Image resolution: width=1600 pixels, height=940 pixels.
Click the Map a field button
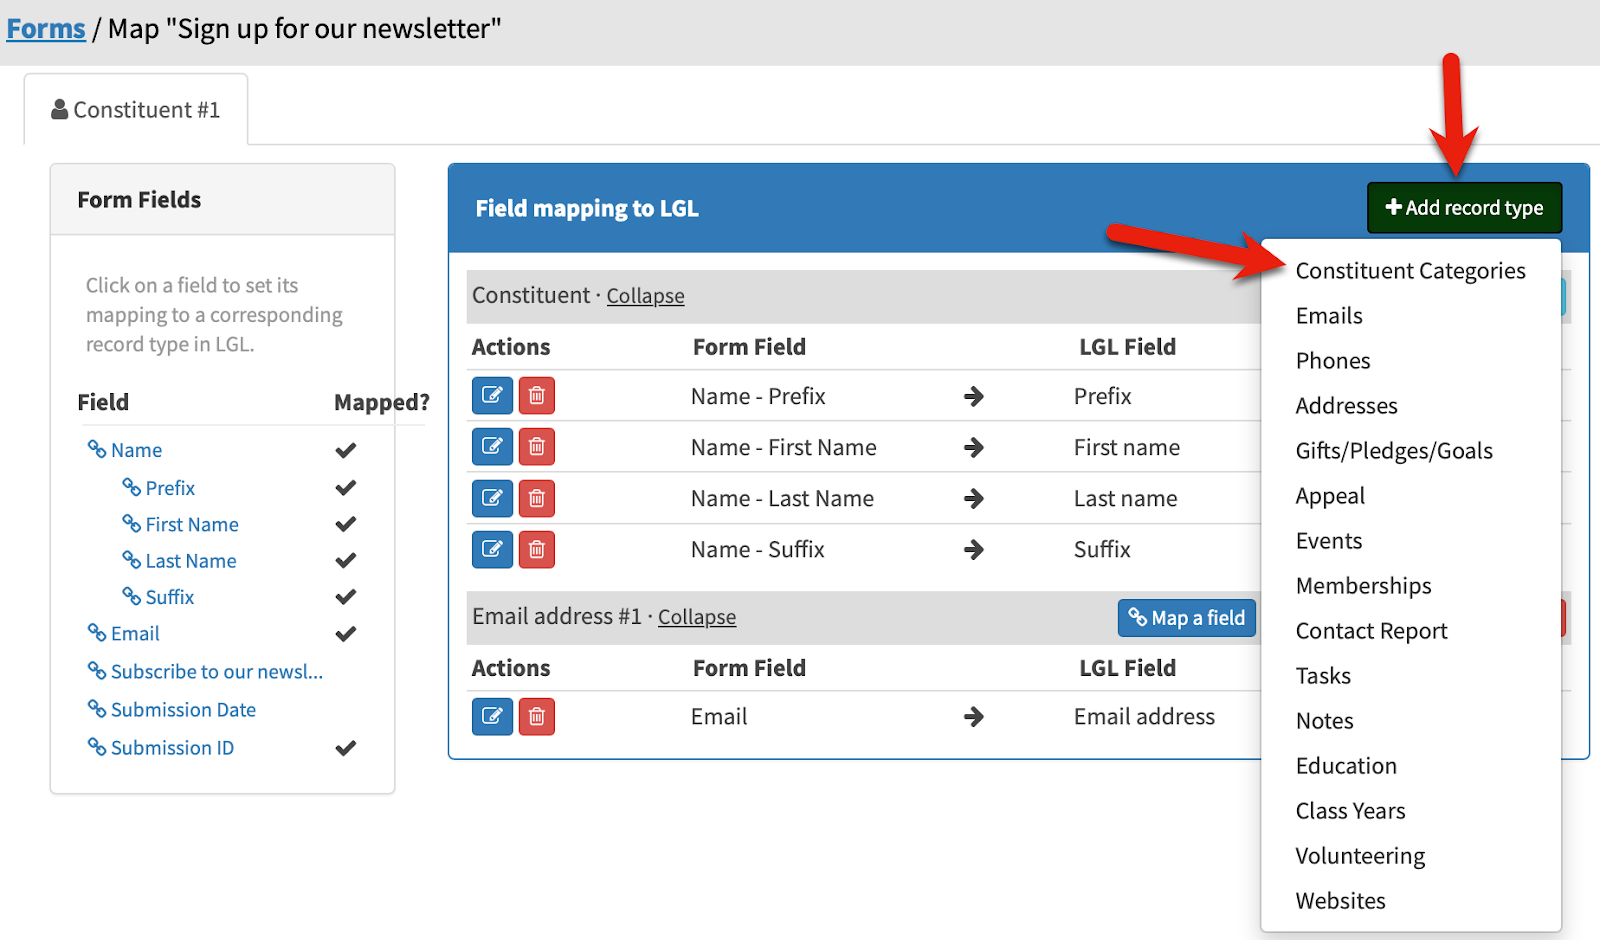1187,618
